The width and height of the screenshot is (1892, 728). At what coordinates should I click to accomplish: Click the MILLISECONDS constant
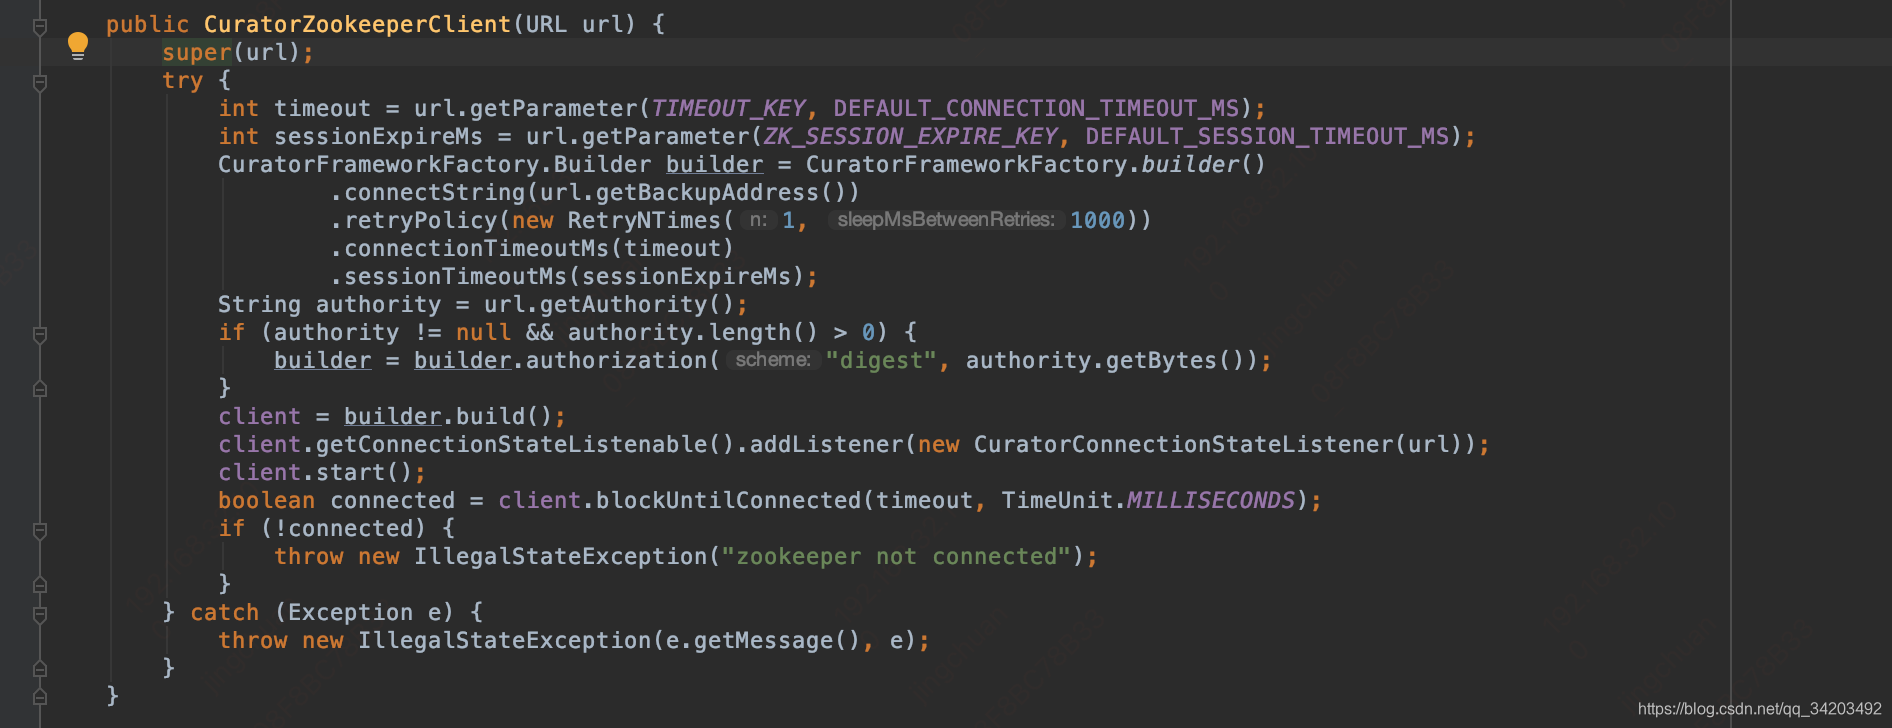pos(1211,500)
